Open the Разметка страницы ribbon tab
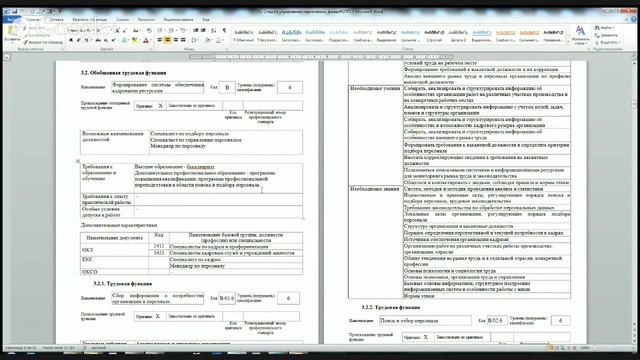Viewport: 640px width, 360px height. (89, 20)
